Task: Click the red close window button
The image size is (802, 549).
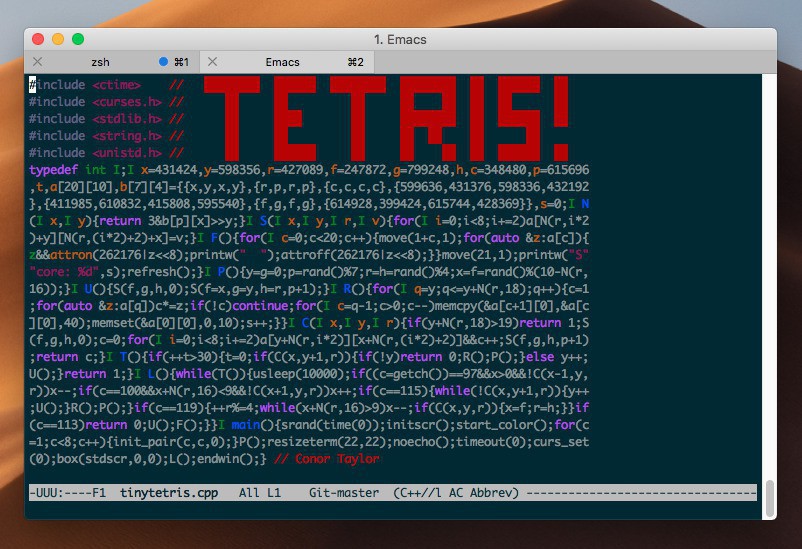Action: [38, 39]
